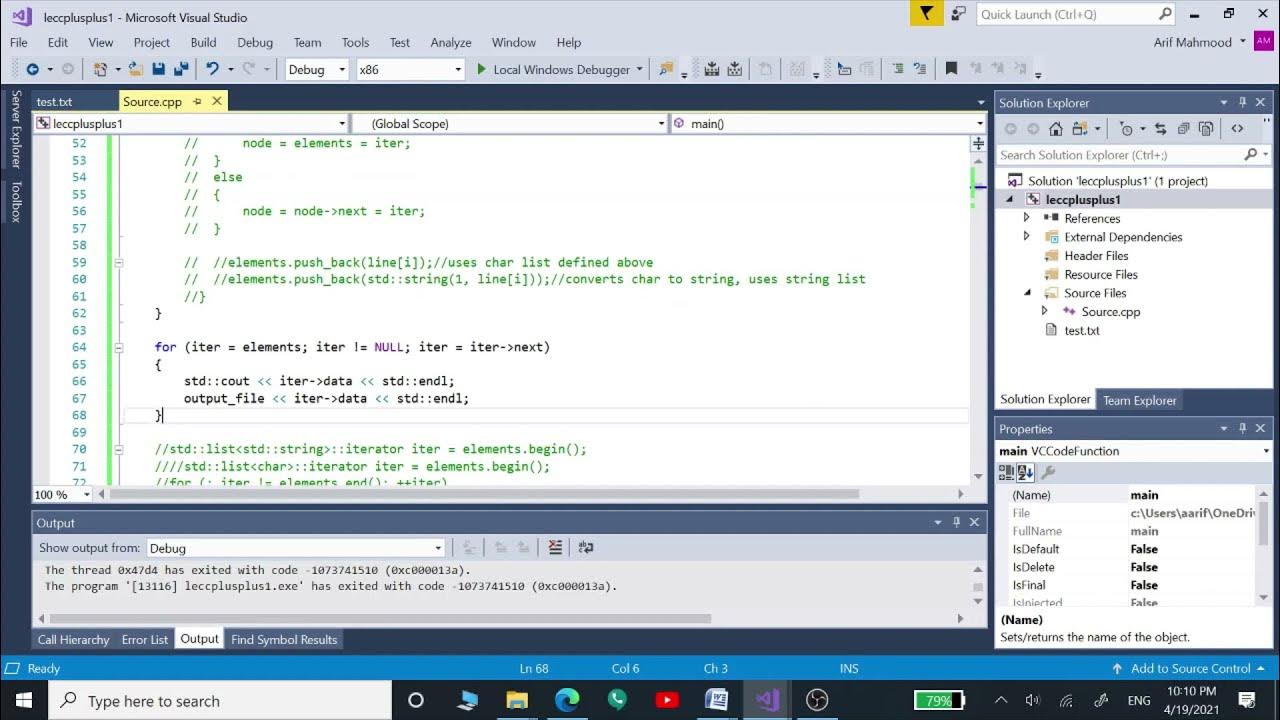Collapse code block at line 59
The image size is (1280, 720).
[x=118, y=262]
